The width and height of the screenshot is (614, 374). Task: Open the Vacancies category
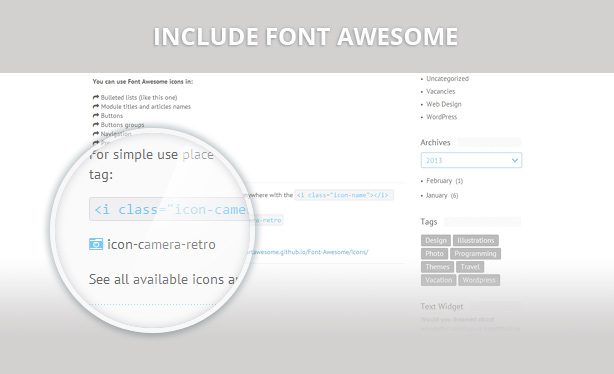441,91
